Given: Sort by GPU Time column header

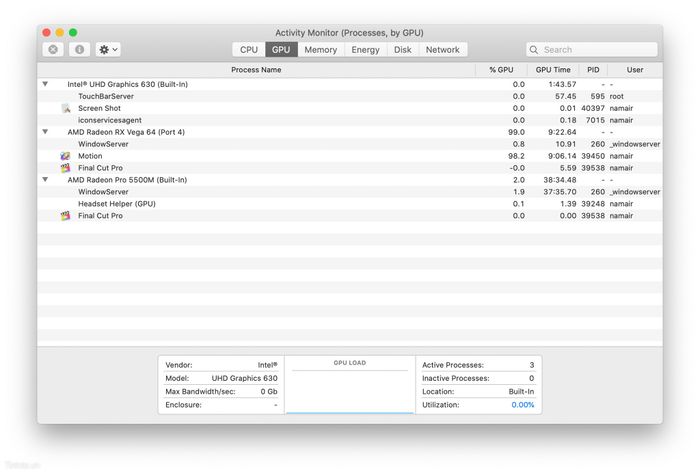Looking at the screenshot, I should [553, 70].
